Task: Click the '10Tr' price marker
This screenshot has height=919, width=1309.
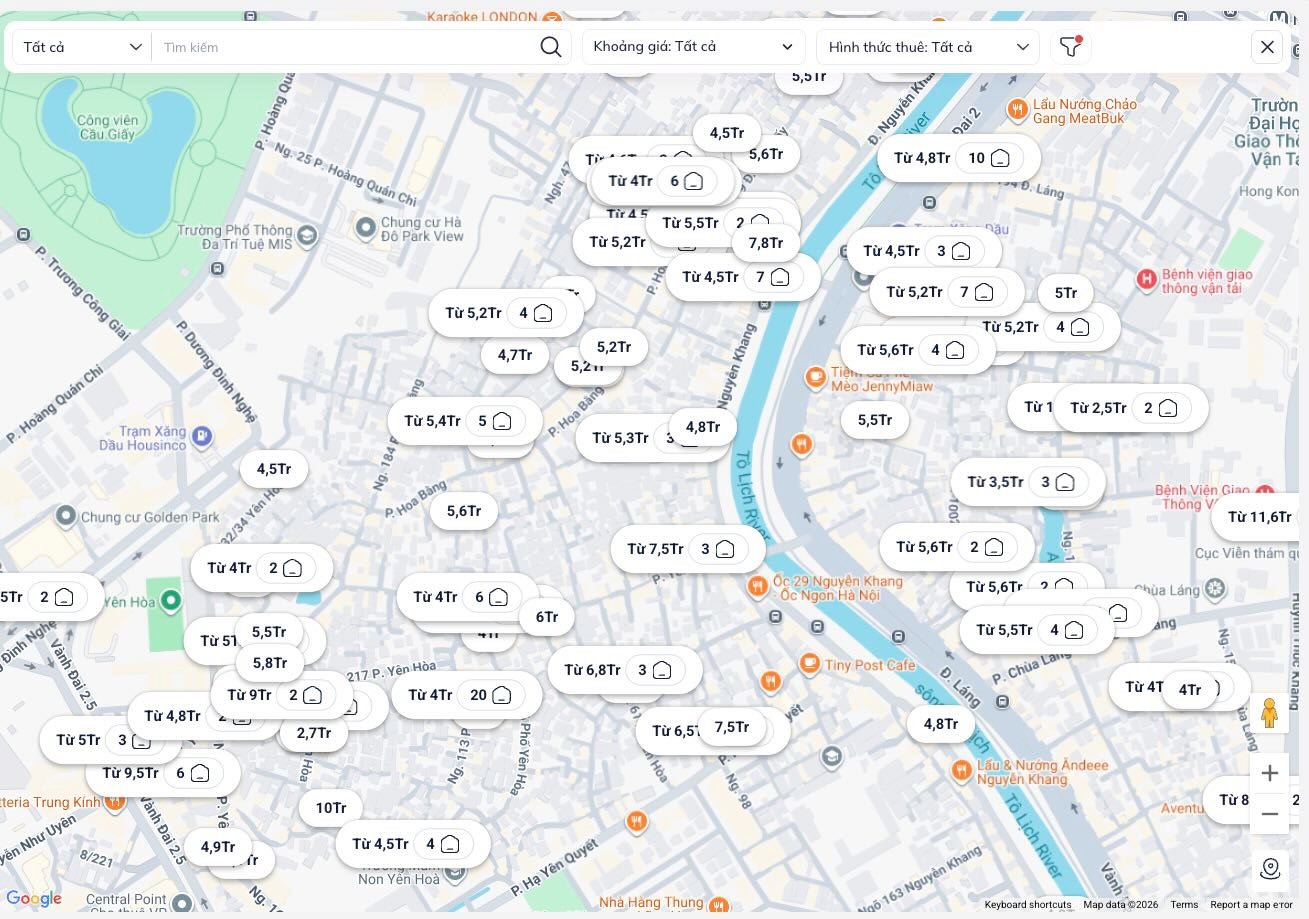Action: [330, 808]
